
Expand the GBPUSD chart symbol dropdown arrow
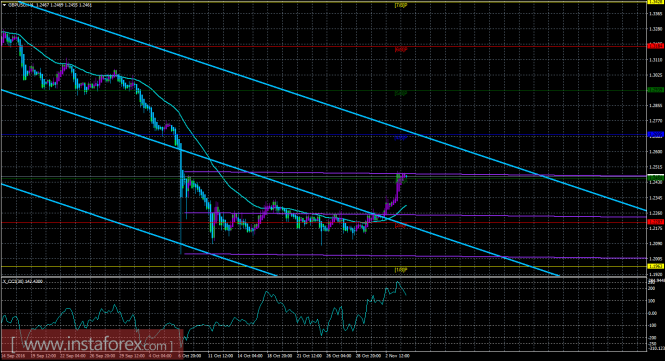pyautogui.click(x=4, y=6)
